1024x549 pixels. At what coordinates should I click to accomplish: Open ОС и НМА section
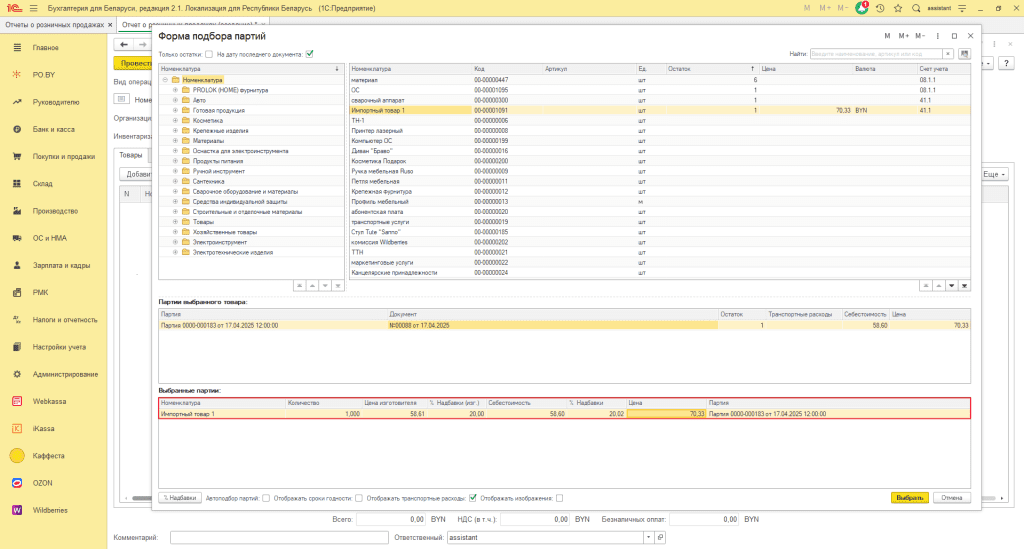pyautogui.click(x=50, y=238)
